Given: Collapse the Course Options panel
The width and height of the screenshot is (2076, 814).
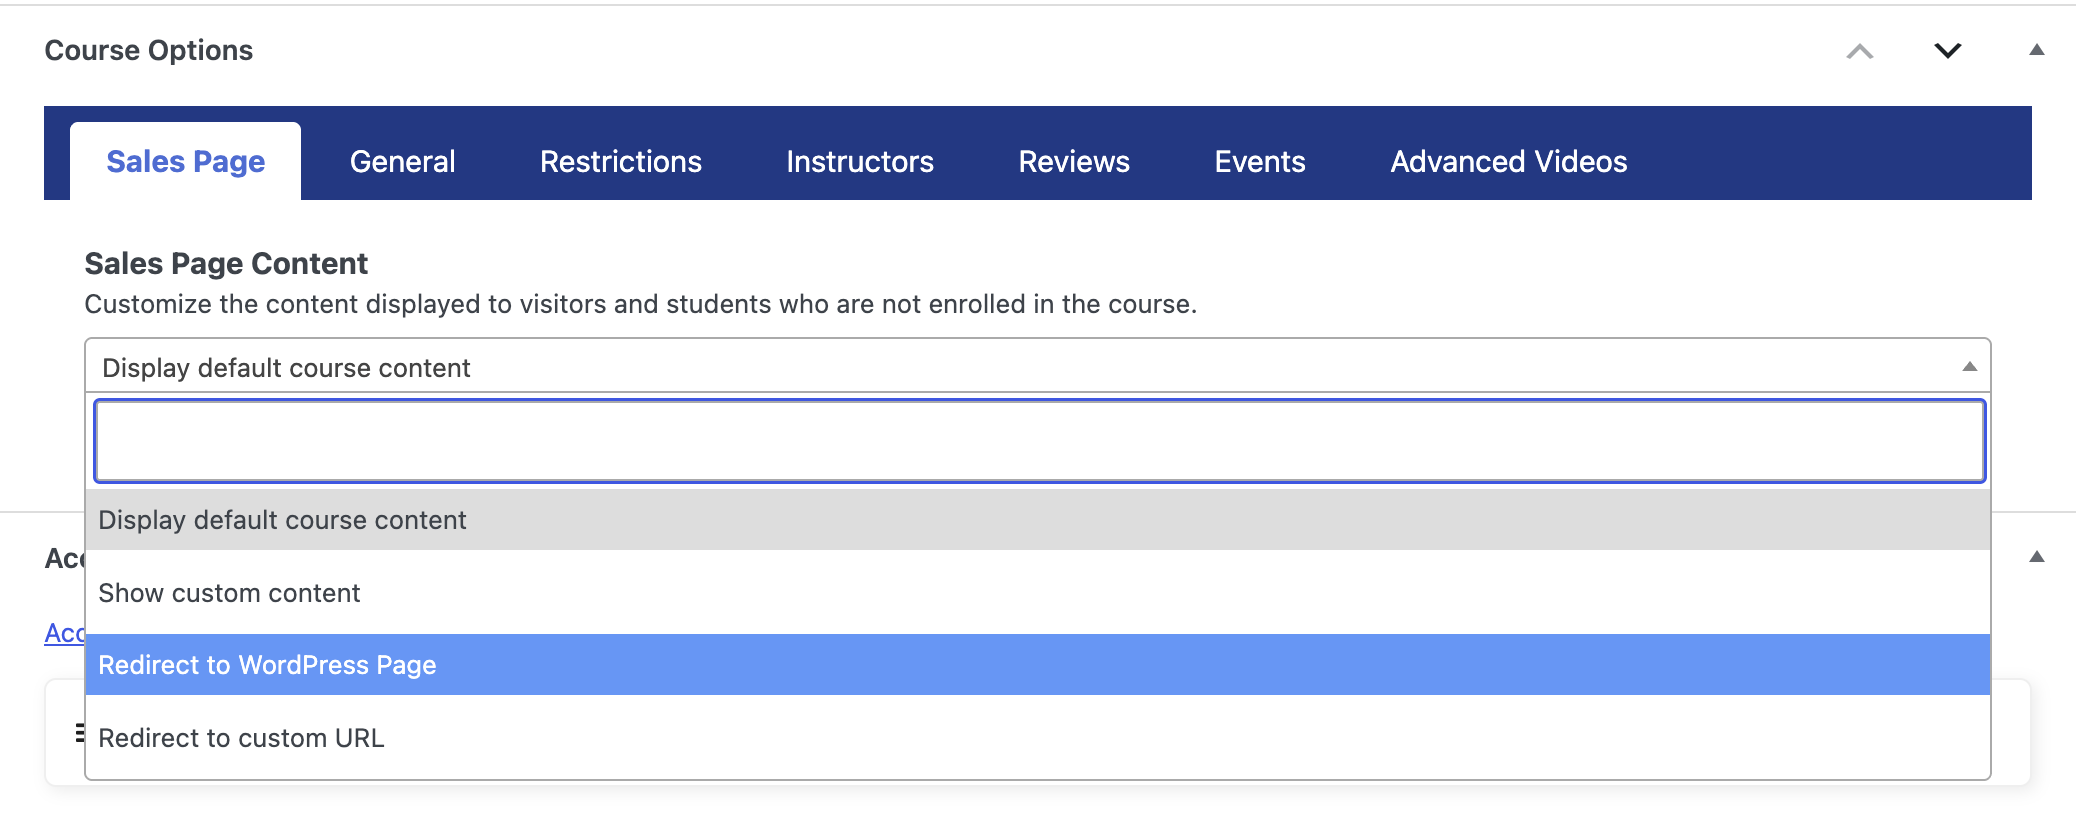Looking at the screenshot, I should pos(2036,50).
